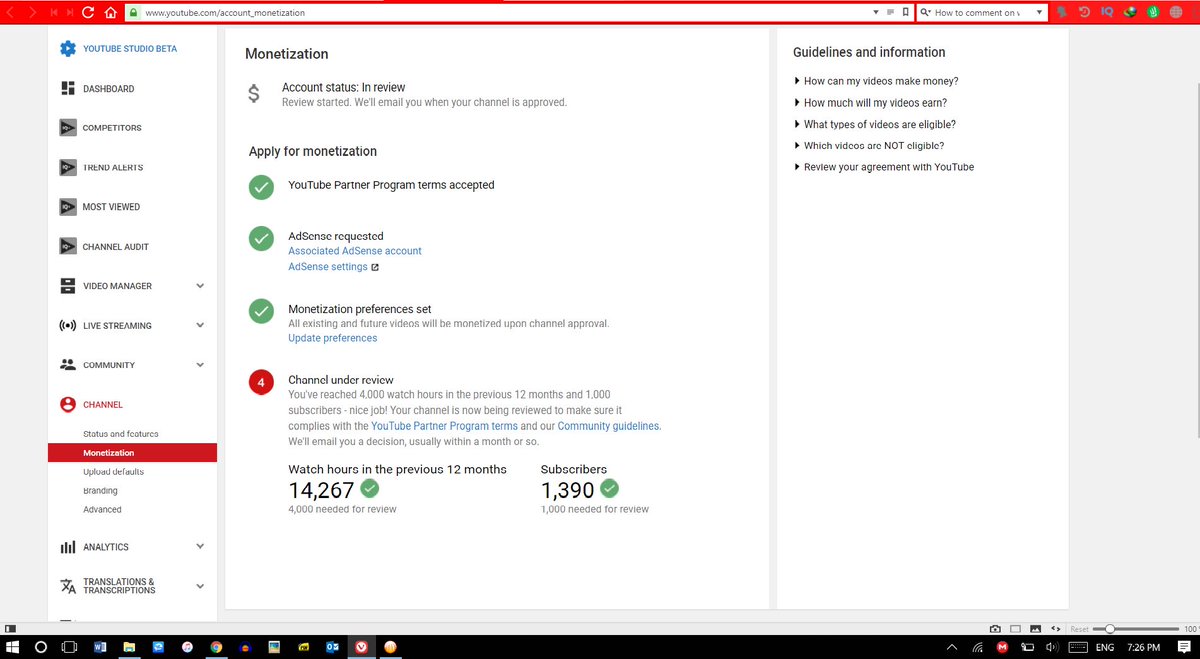Select the Monetization sidebar item

tap(132, 453)
